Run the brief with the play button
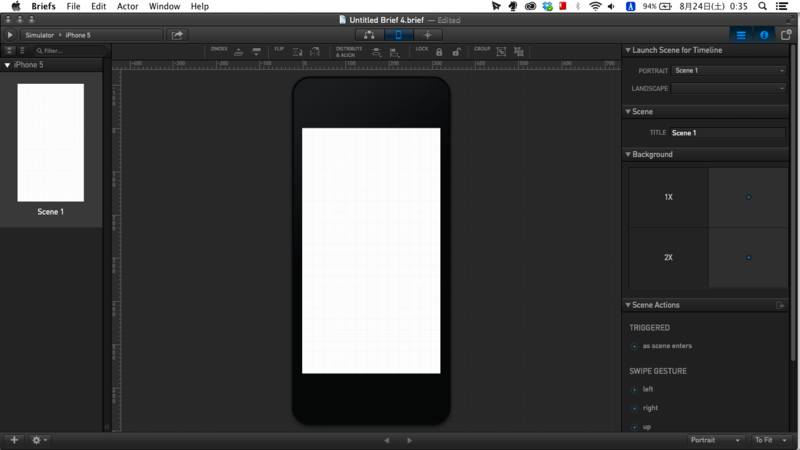Image resolution: width=800 pixels, height=450 pixels. click(10, 35)
